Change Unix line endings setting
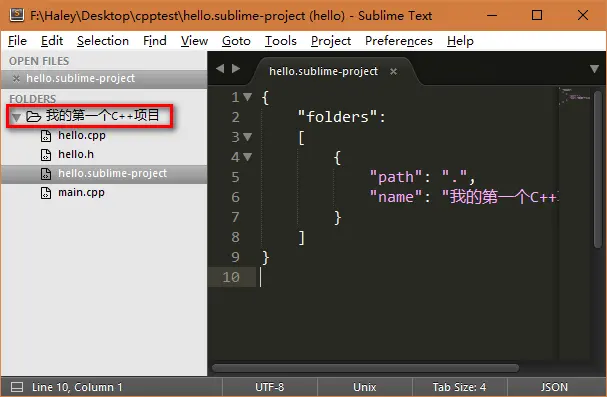This screenshot has width=607, height=397. pyautogui.click(x=365, y=387)
